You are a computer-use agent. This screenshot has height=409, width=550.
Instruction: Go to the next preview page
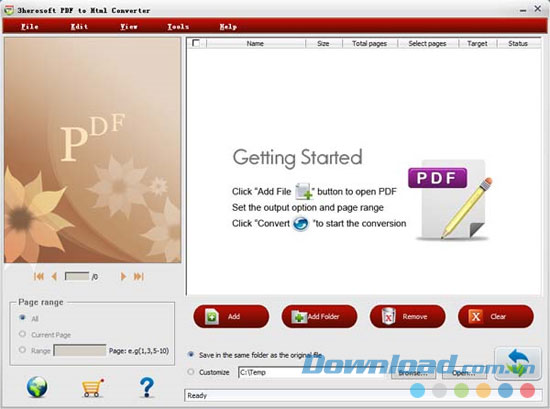click(x=123, y=276)
